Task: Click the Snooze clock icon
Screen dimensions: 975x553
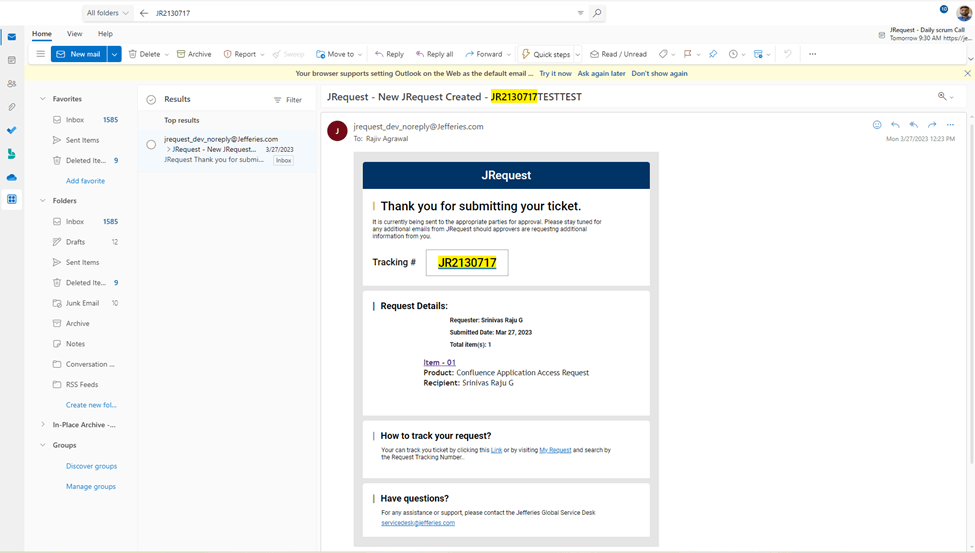Action: pos(733,54)
